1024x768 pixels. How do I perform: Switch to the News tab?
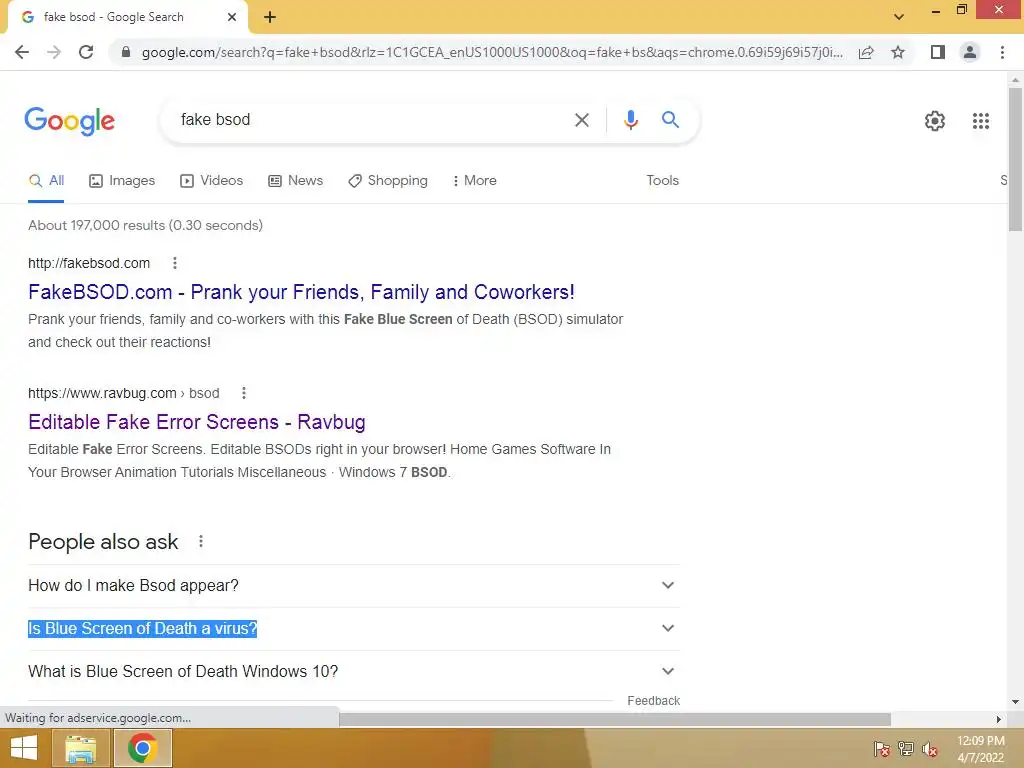[x=296, y=181]
